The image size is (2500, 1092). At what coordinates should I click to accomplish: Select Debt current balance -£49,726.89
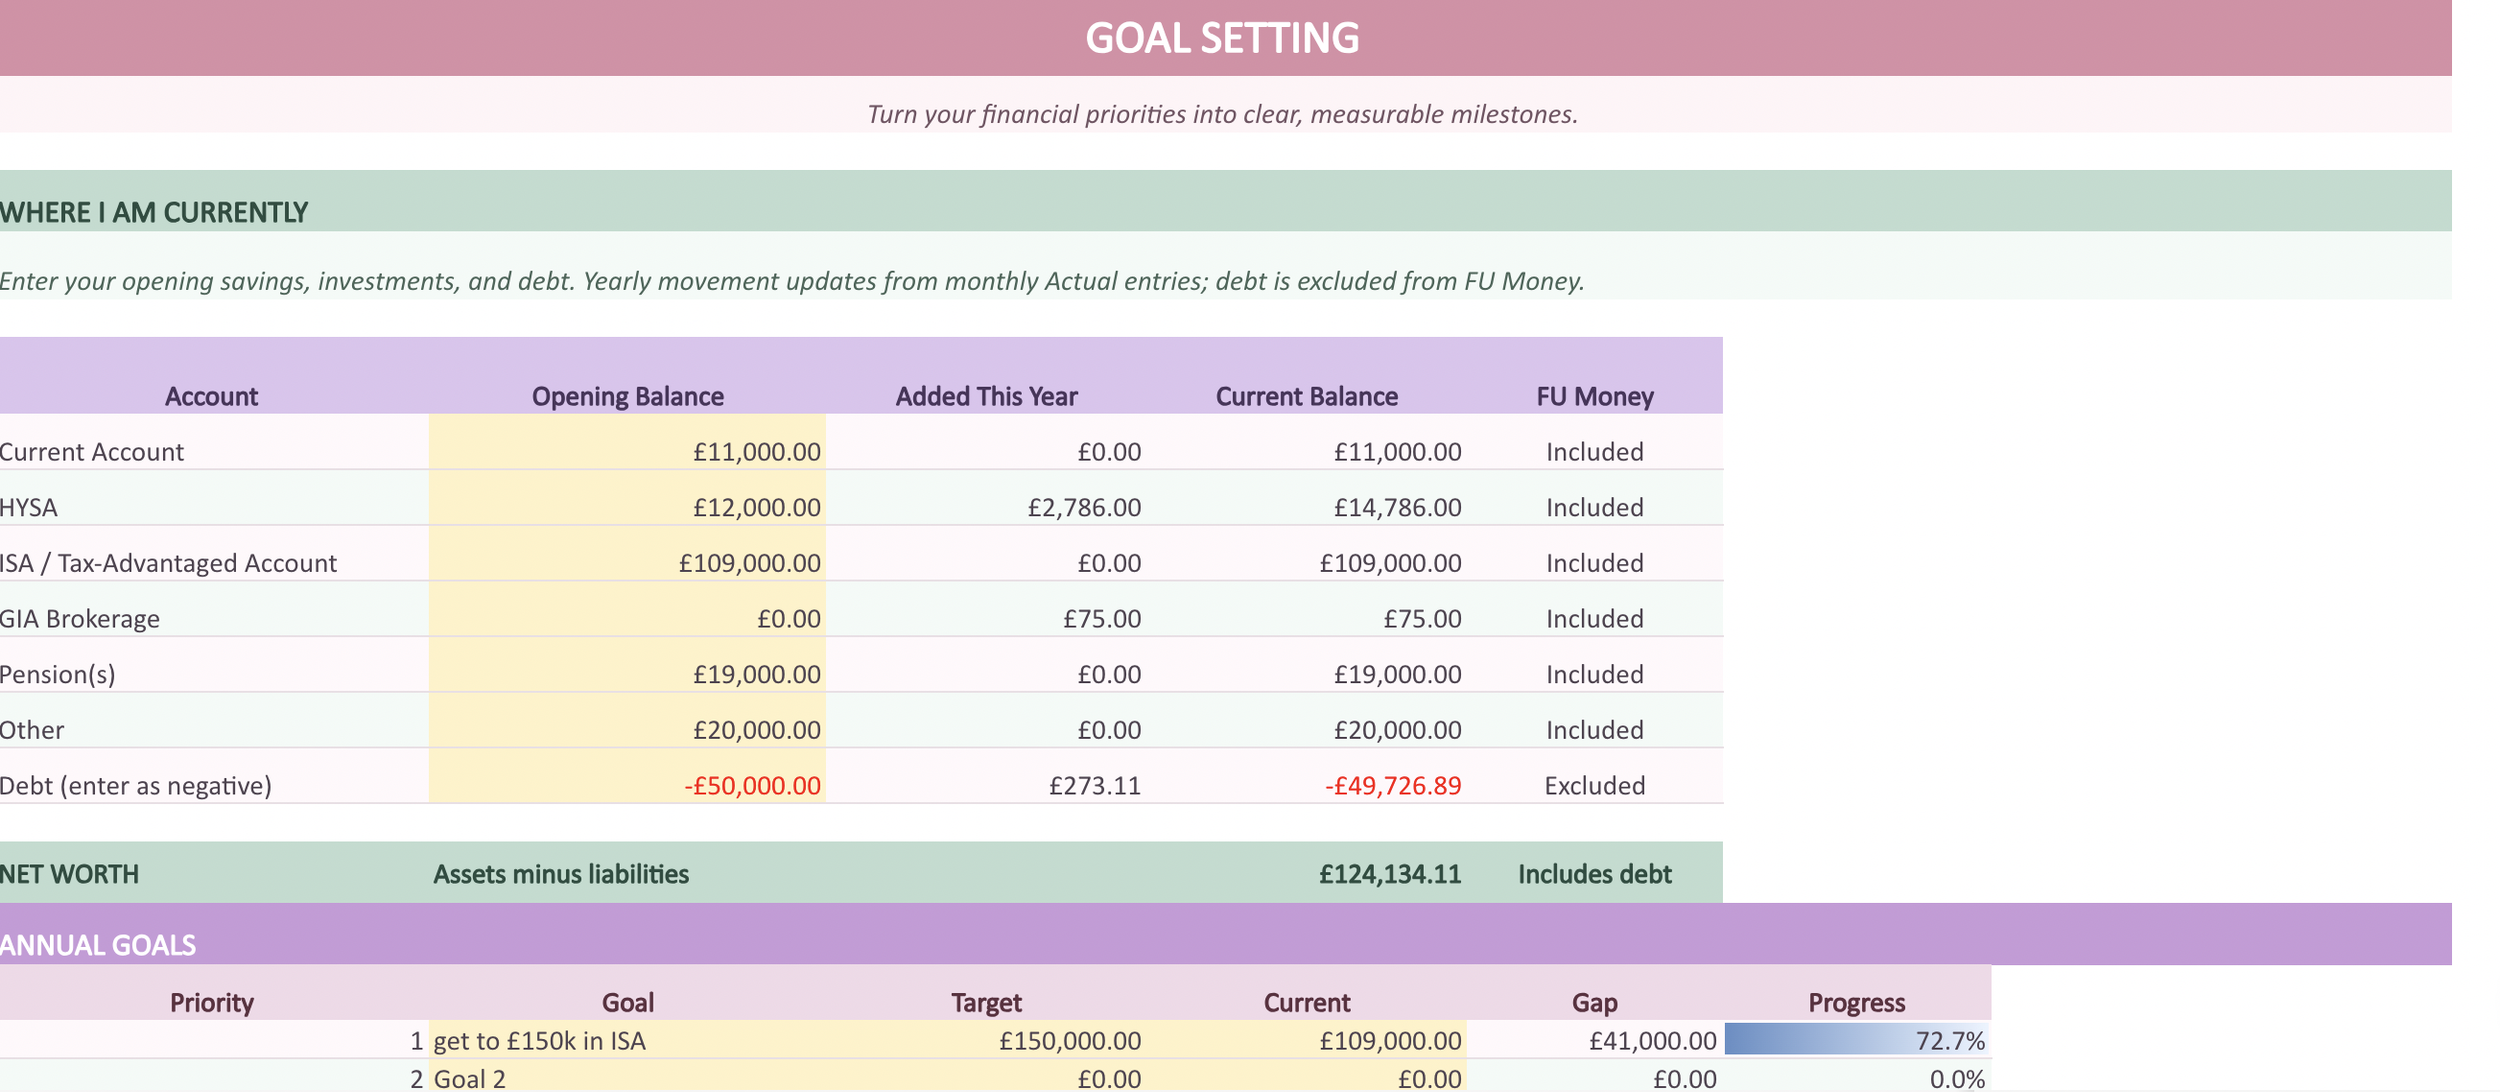click(1306, 776)
